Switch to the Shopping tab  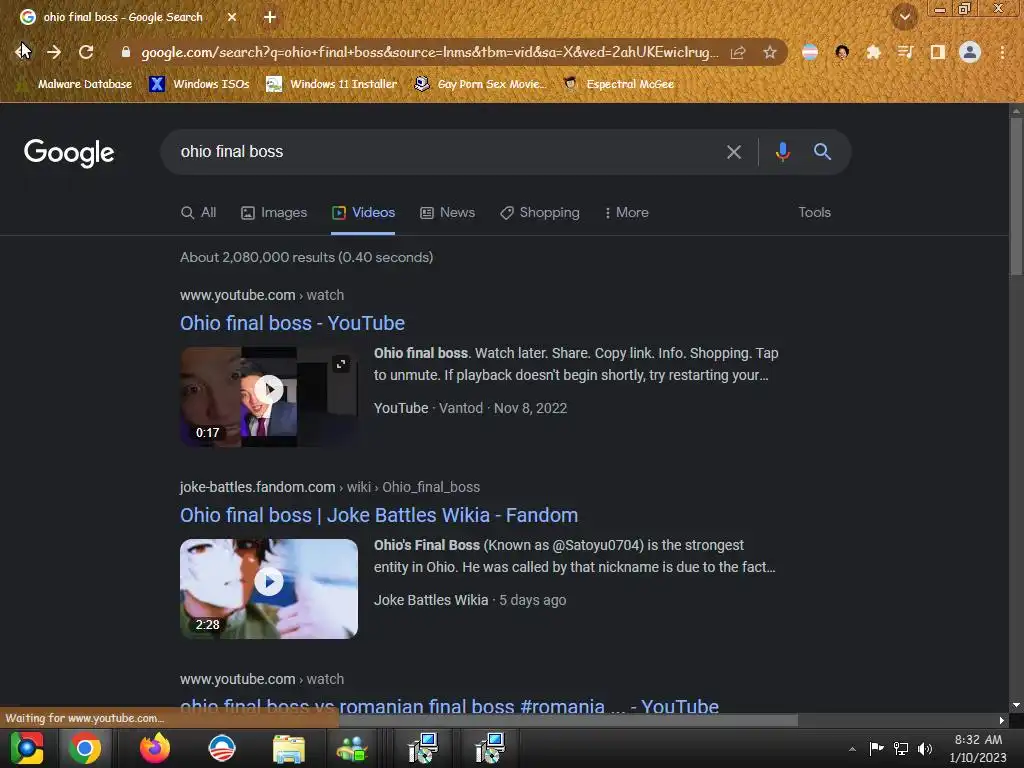pos(539,213)
